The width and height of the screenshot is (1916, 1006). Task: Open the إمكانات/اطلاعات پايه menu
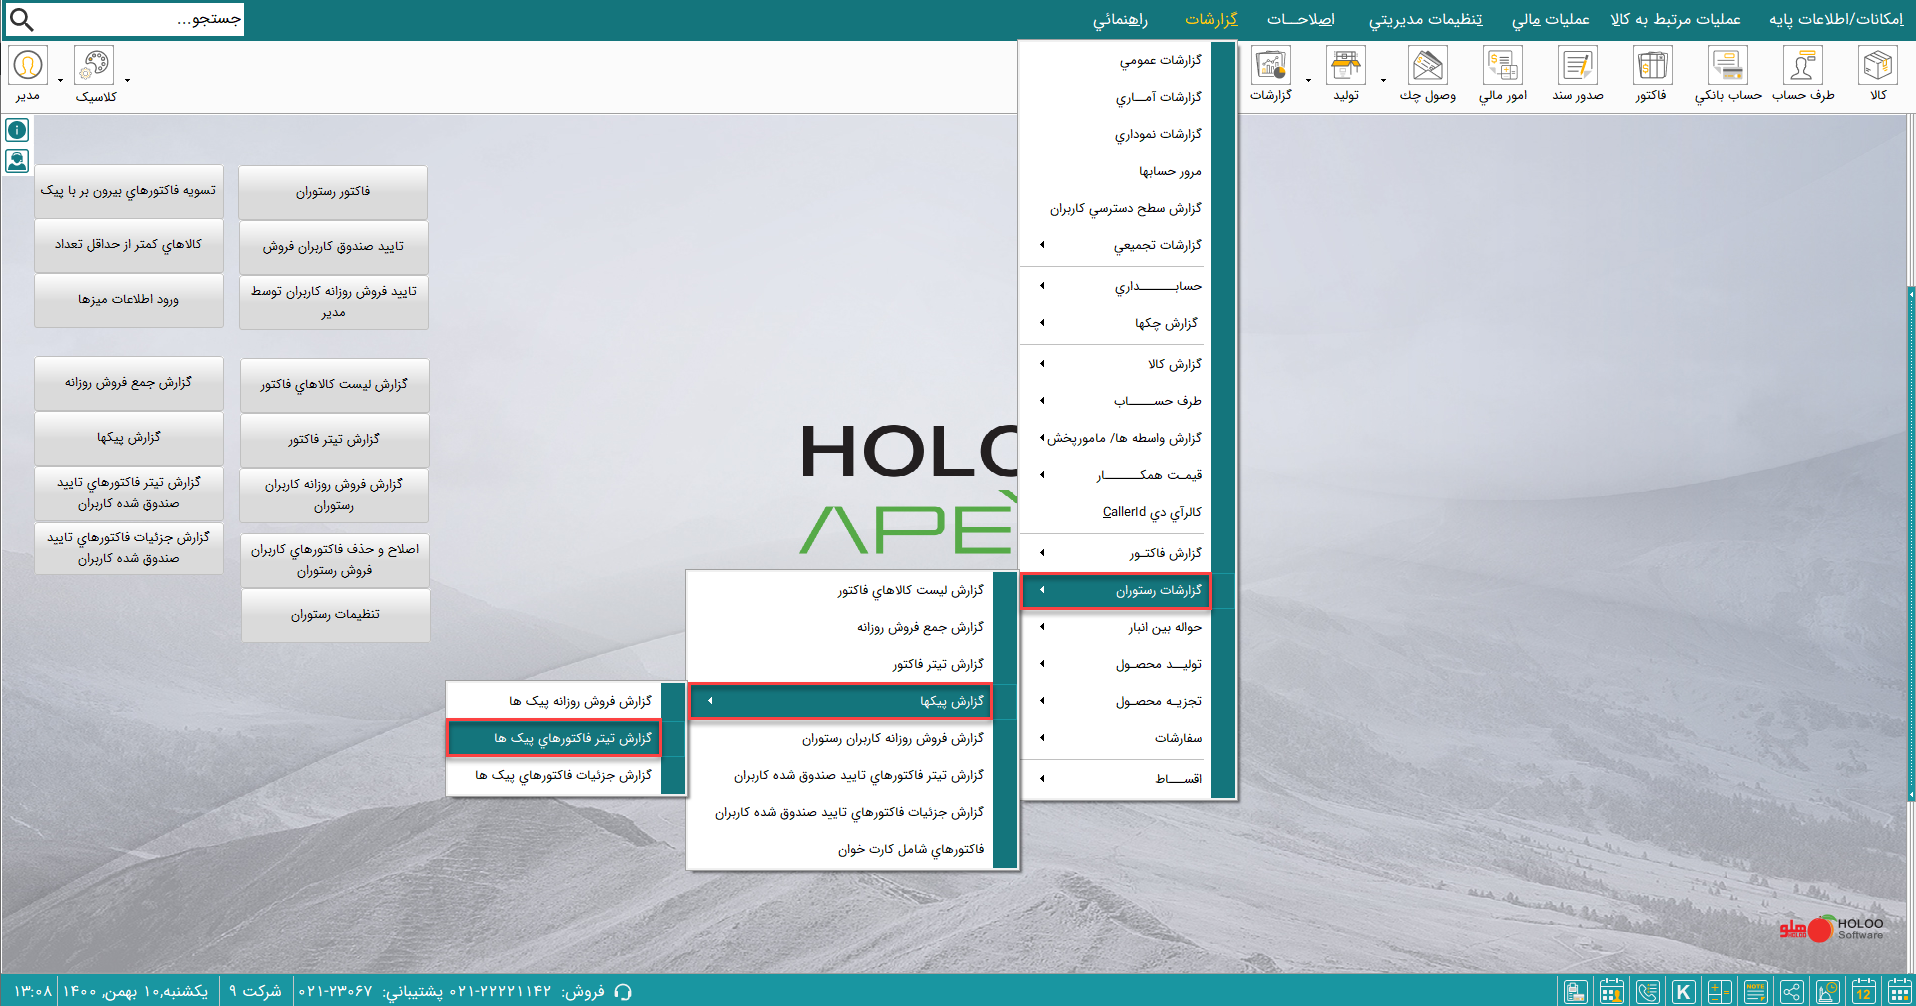[1836, 19]
